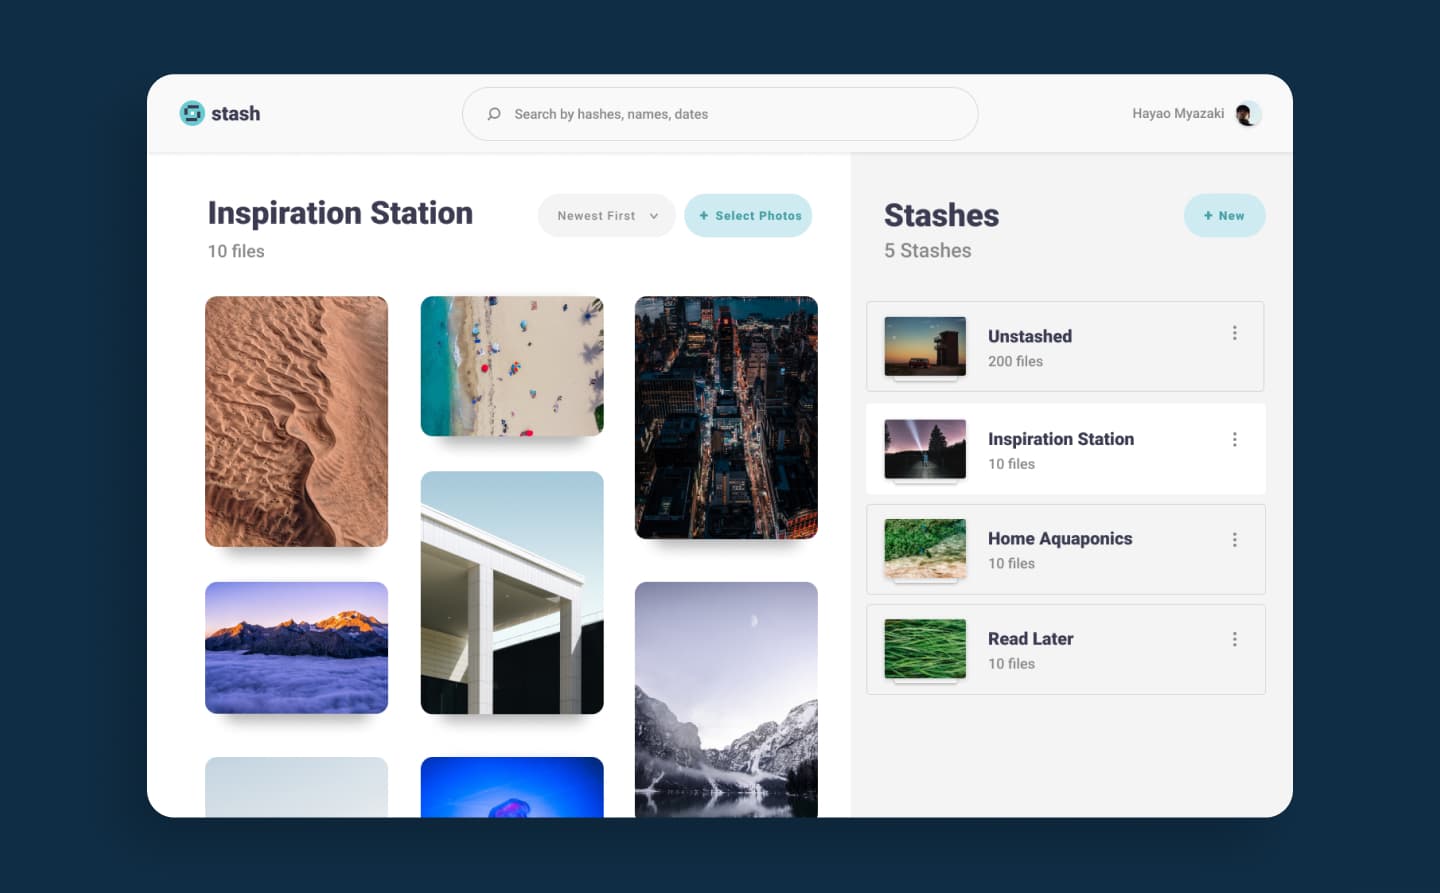Viewport: 1440px width, 893px height.
Task: Open the white building architecture photo
Action: pyautogui.click(x=512, y=592)
